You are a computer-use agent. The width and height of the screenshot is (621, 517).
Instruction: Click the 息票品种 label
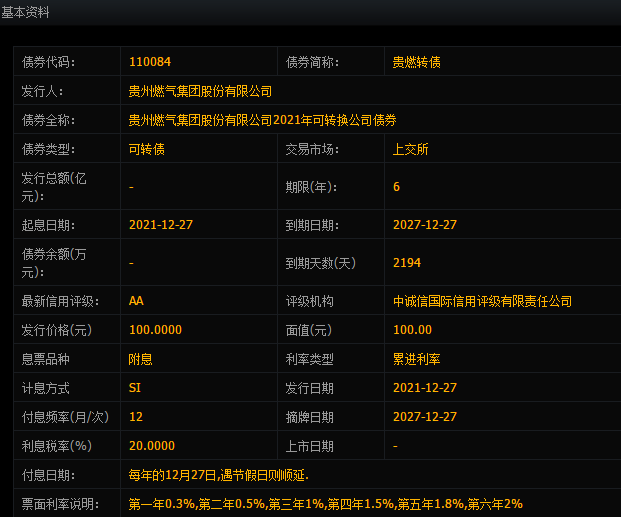pyautogui.click(x=46, y=359)
